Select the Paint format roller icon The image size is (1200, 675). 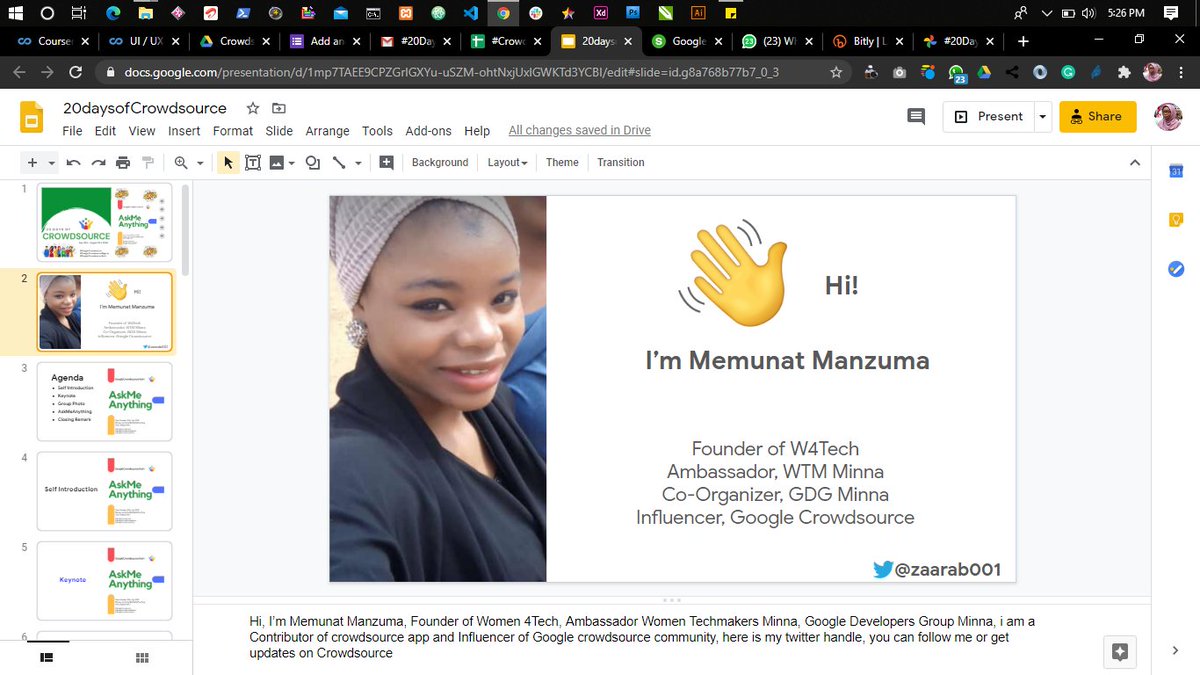point(148,162)
